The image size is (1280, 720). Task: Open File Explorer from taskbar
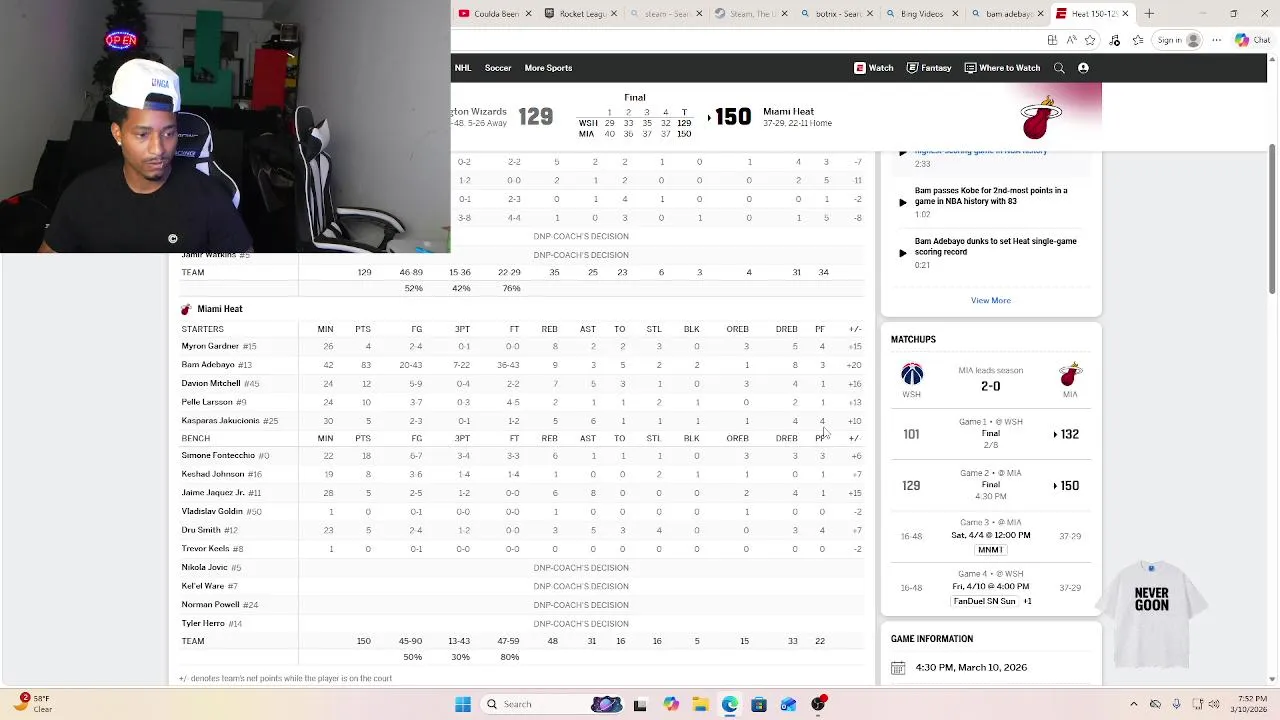tap(700, 704)
